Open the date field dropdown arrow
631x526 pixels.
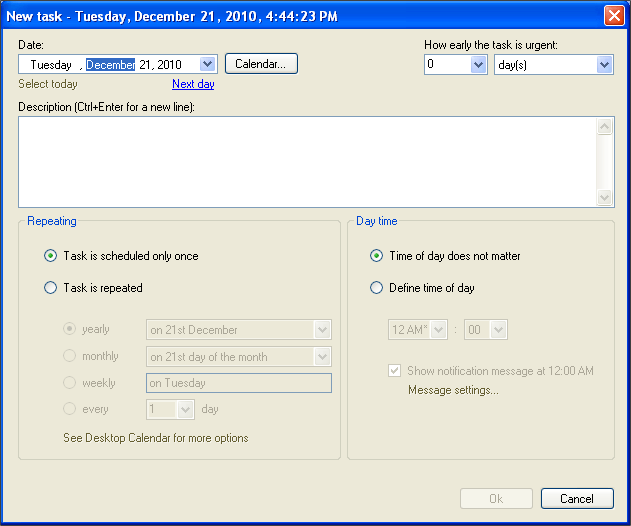207,64
